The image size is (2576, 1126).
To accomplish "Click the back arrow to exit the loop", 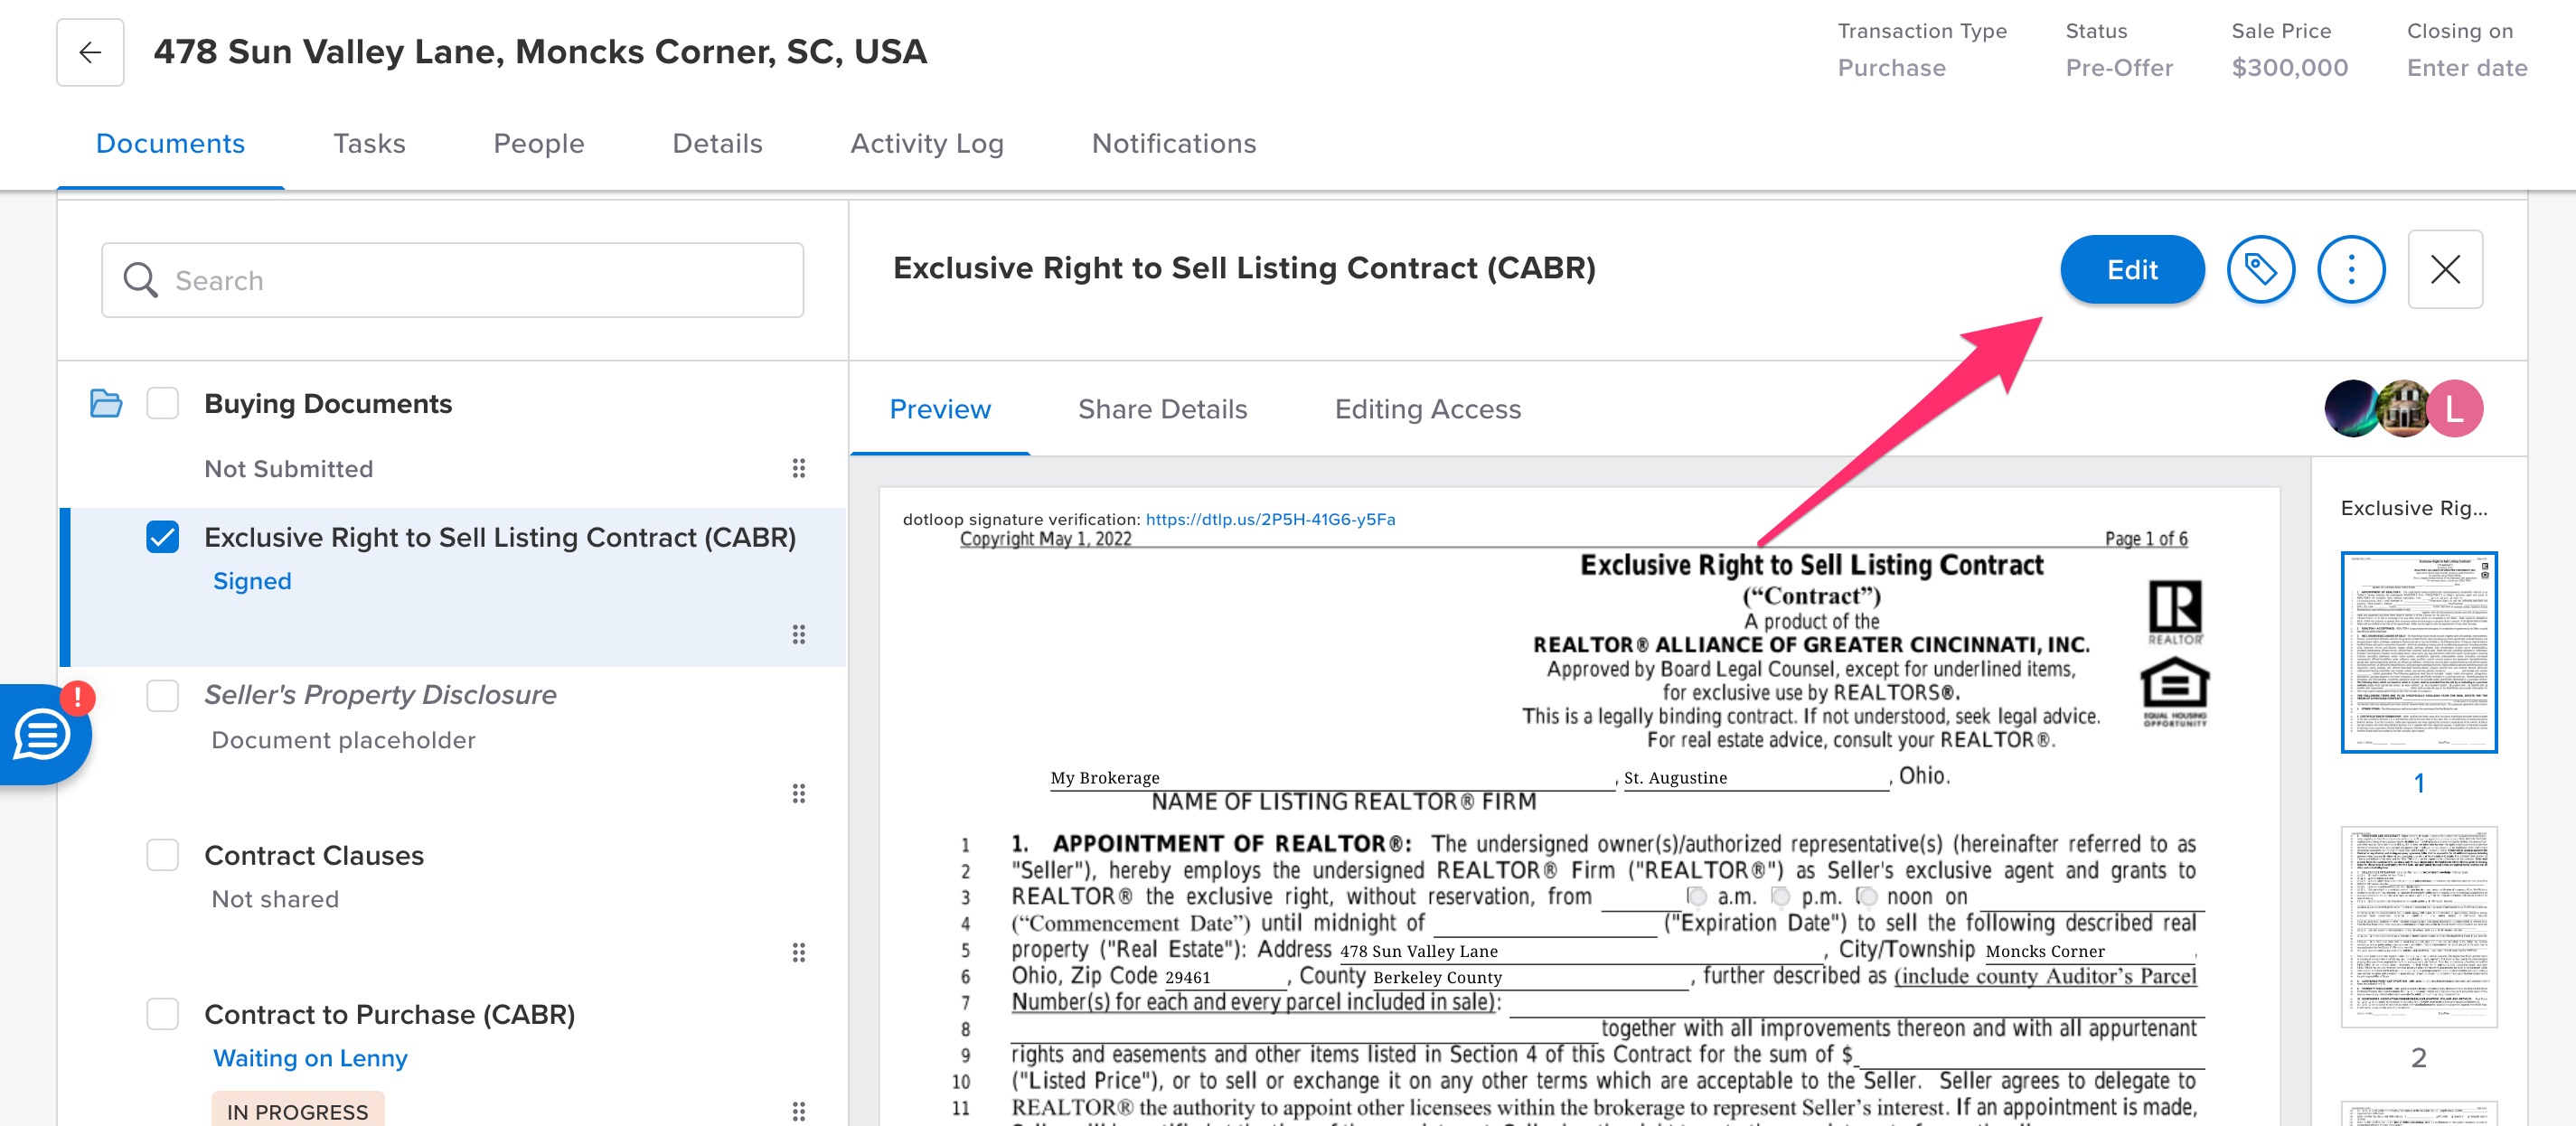I will click(89, 52).
